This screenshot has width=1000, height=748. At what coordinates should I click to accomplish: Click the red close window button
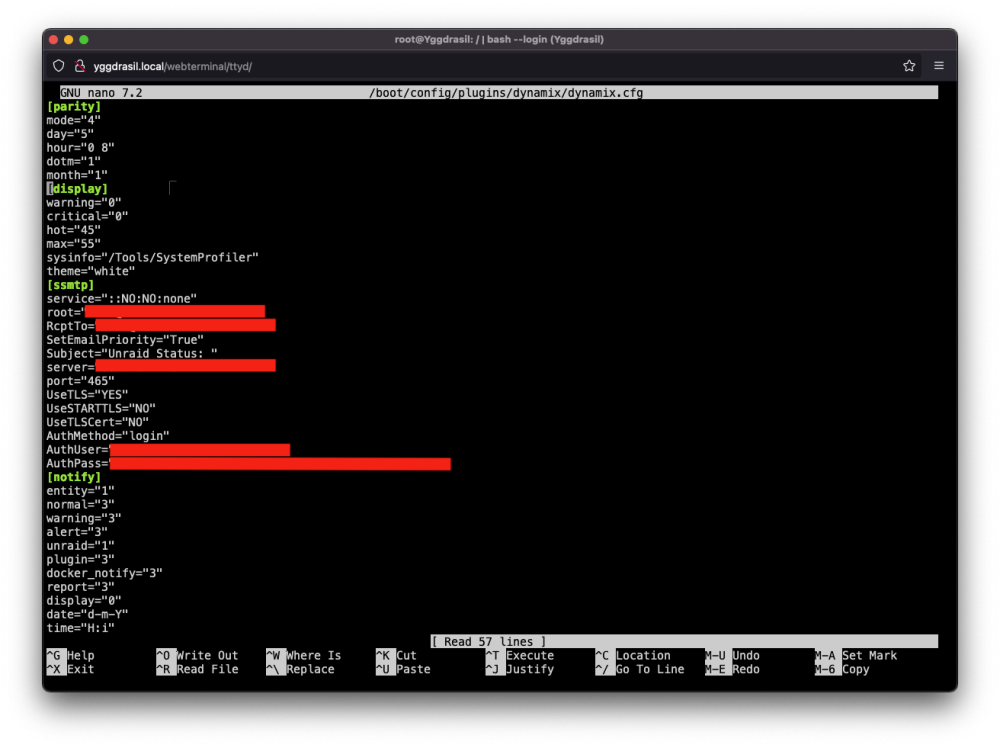54,40
